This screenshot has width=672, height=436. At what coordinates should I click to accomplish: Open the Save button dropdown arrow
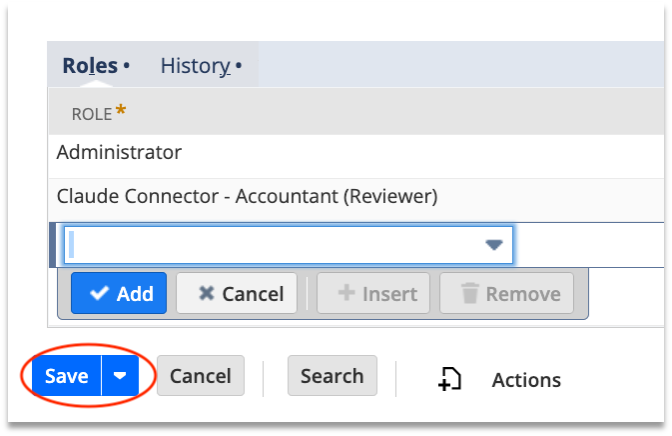(120, 376)
